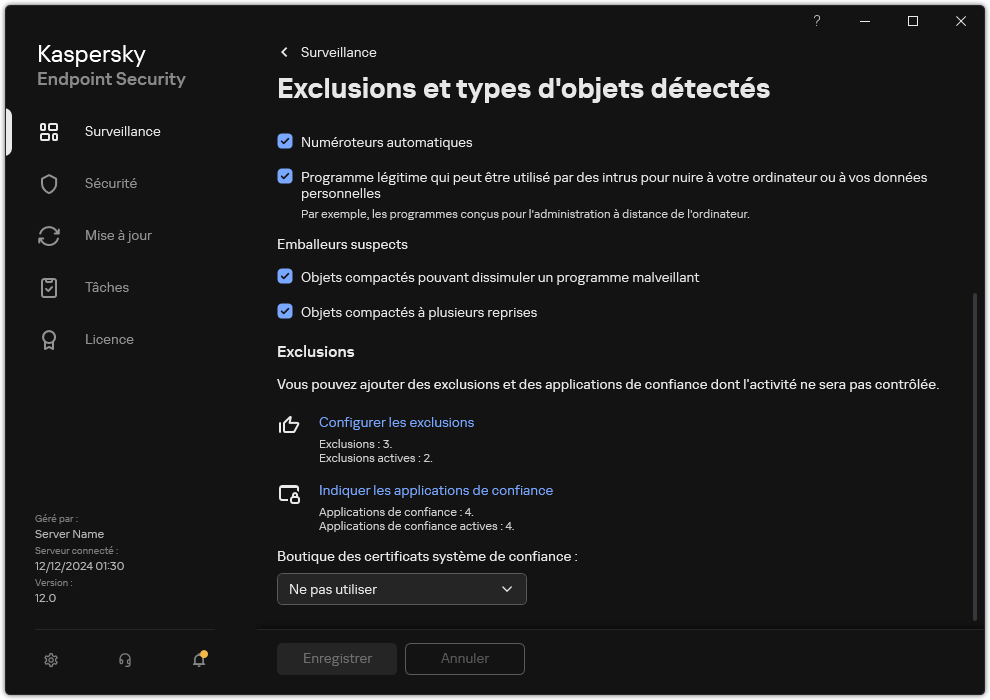Select the Mise à jour refresh icon

pos(49,235)
